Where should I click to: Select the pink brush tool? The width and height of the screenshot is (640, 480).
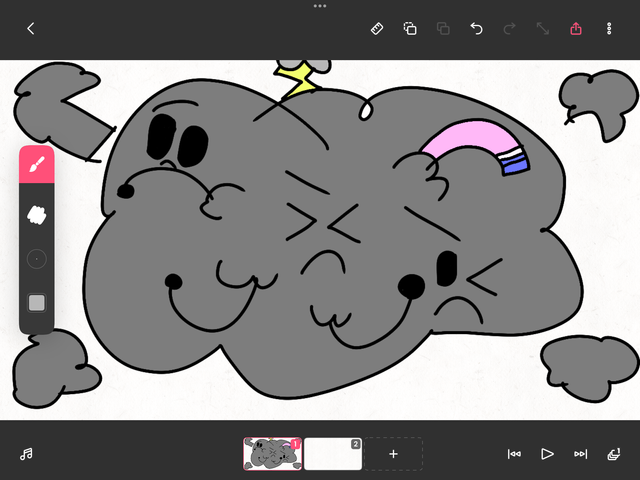pyautogui.click(x=37, y=165)
